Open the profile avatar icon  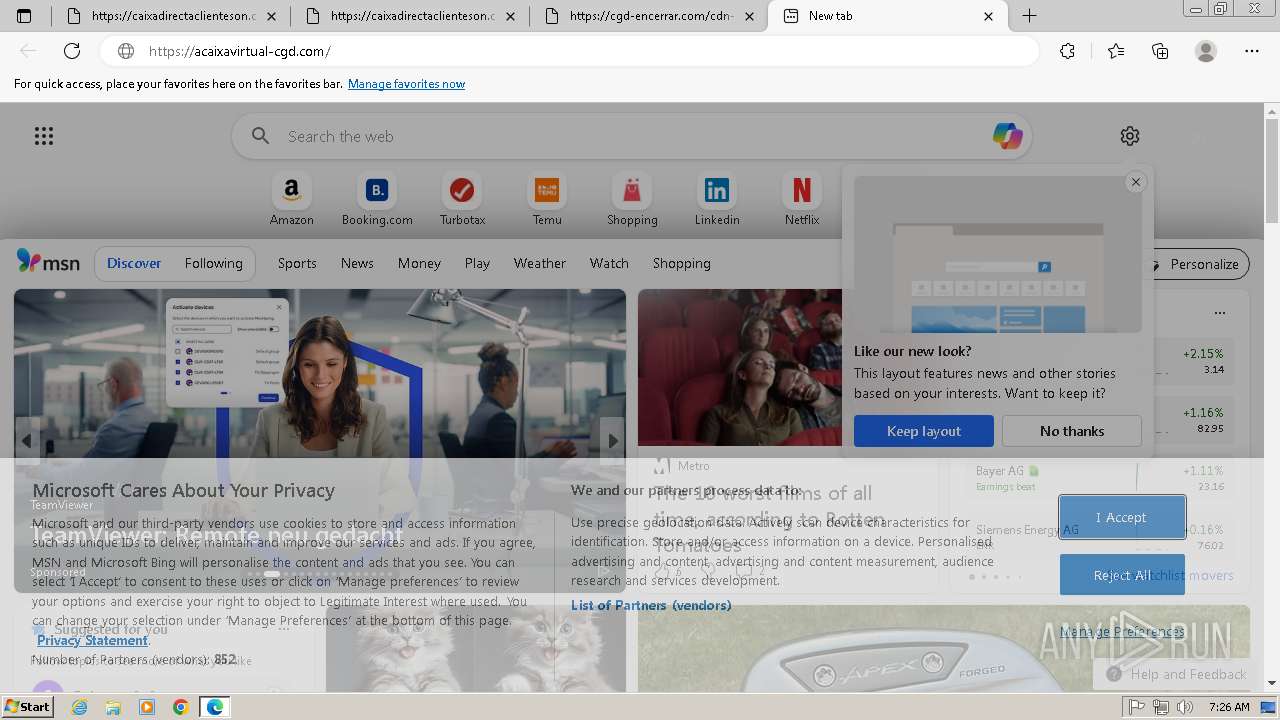coord(1206,51)
